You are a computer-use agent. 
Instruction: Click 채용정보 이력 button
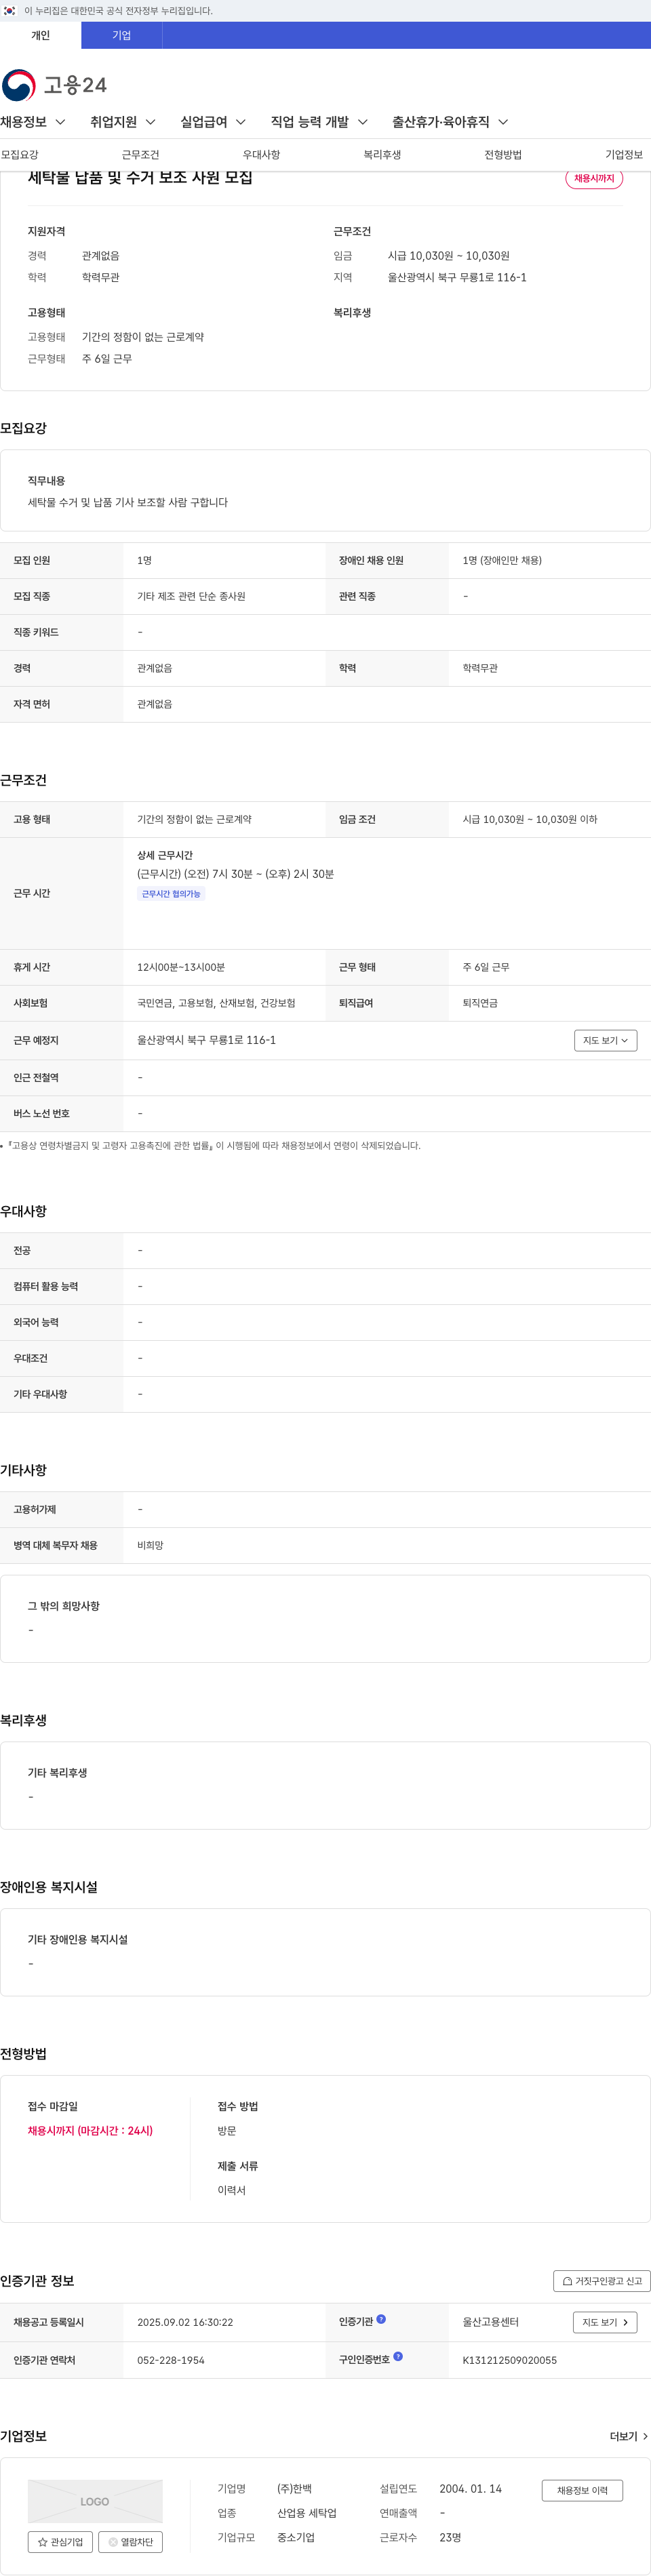pyautogui.click(x=582, y=2490)
